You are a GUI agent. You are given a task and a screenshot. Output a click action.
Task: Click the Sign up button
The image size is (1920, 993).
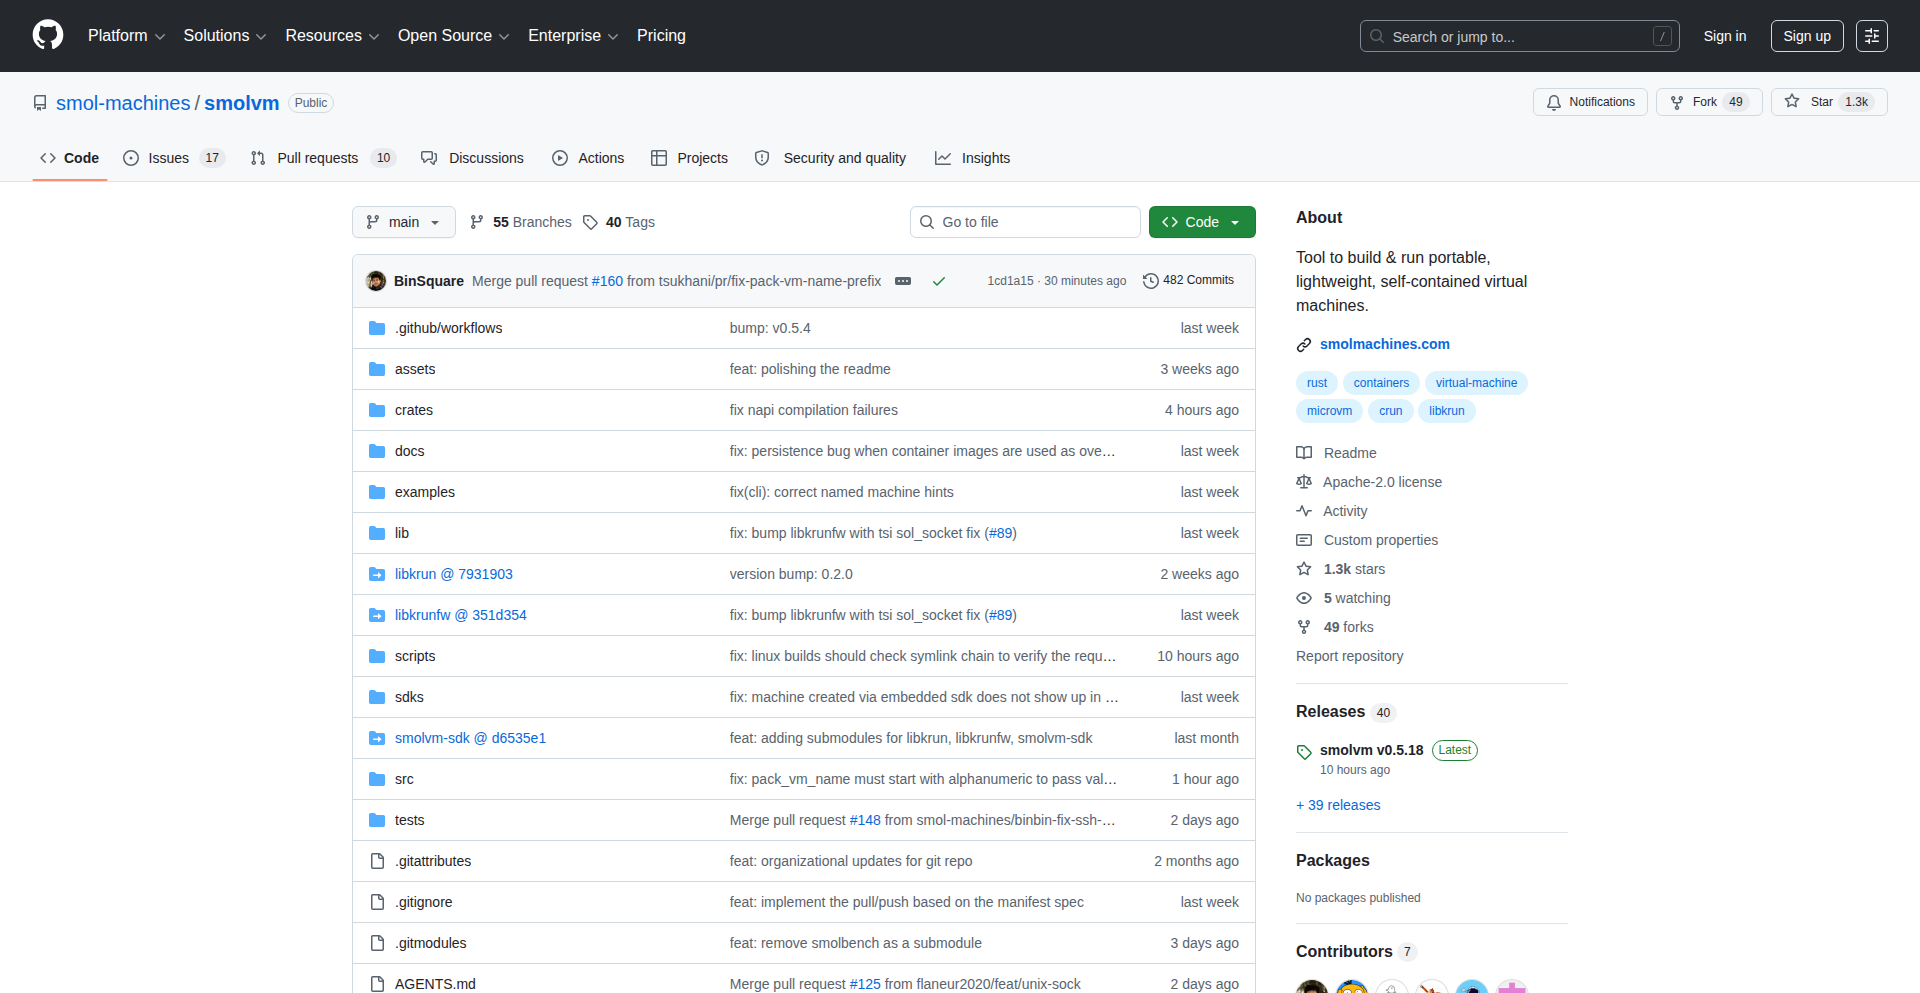1806,36
